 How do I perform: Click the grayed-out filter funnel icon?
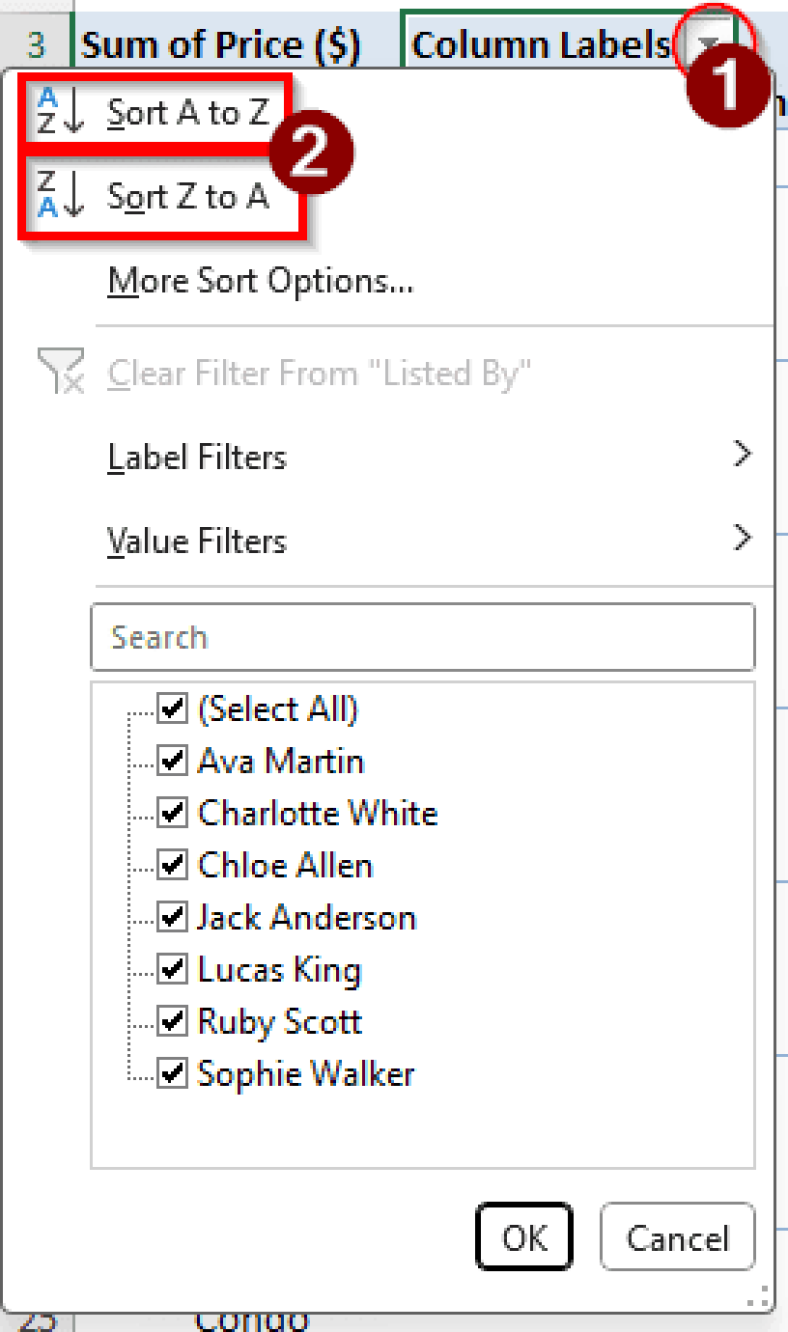pyautogui.click(x=60, y=372)
